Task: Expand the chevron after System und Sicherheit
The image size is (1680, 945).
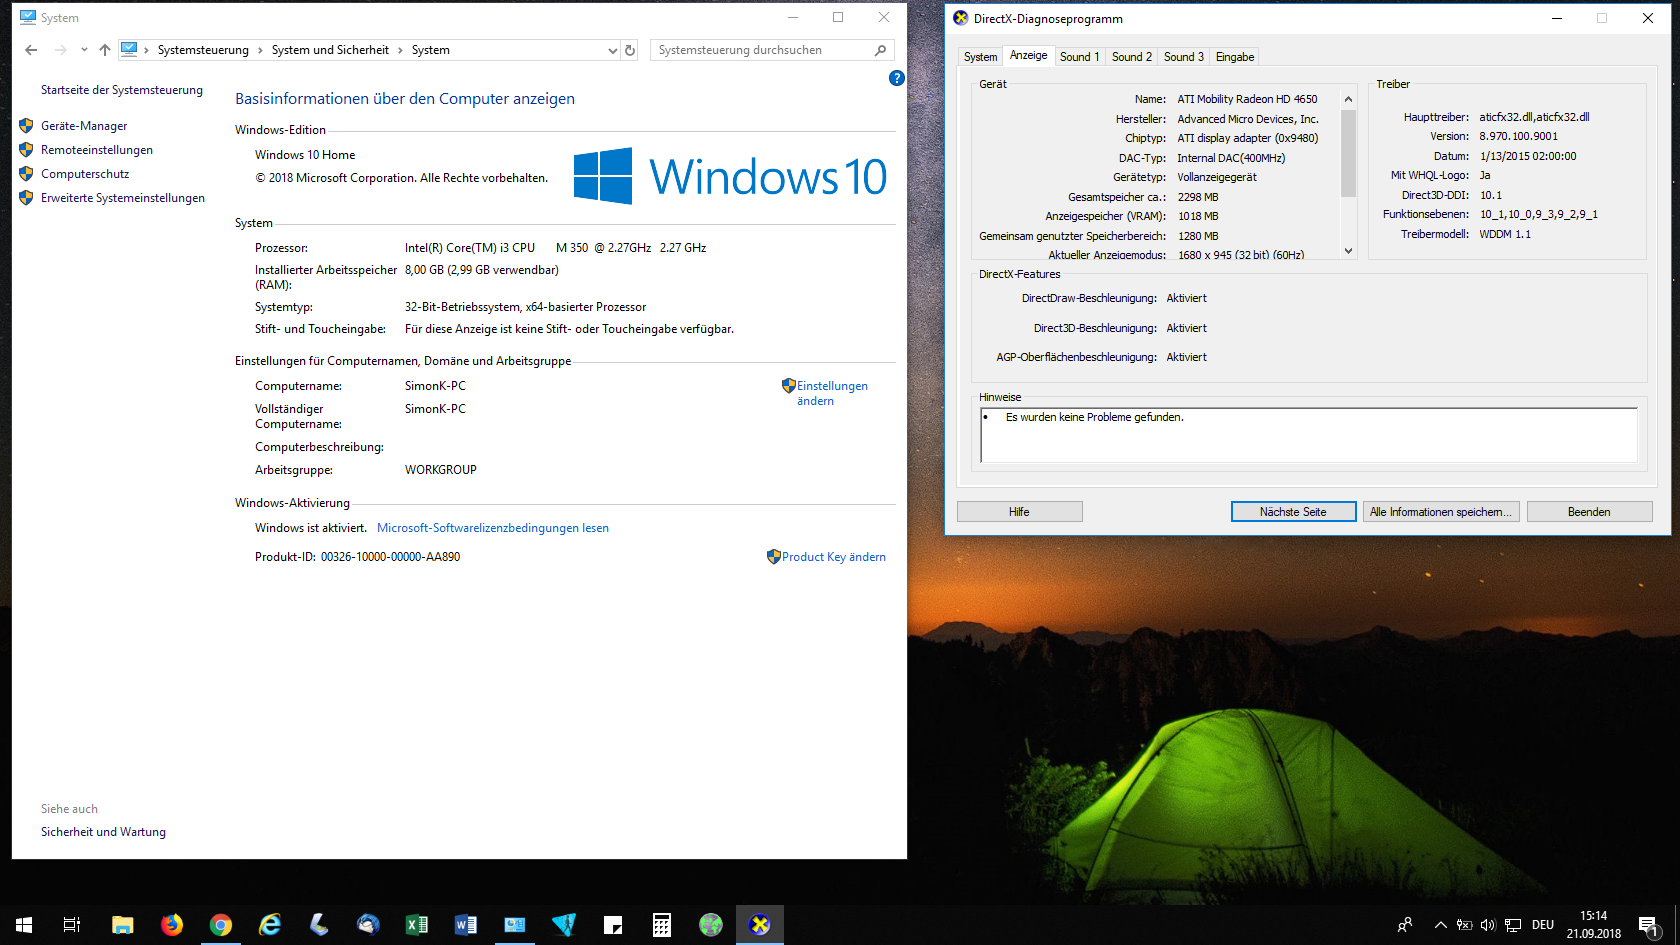Action: pyautogui.click(x=400, y=50)
